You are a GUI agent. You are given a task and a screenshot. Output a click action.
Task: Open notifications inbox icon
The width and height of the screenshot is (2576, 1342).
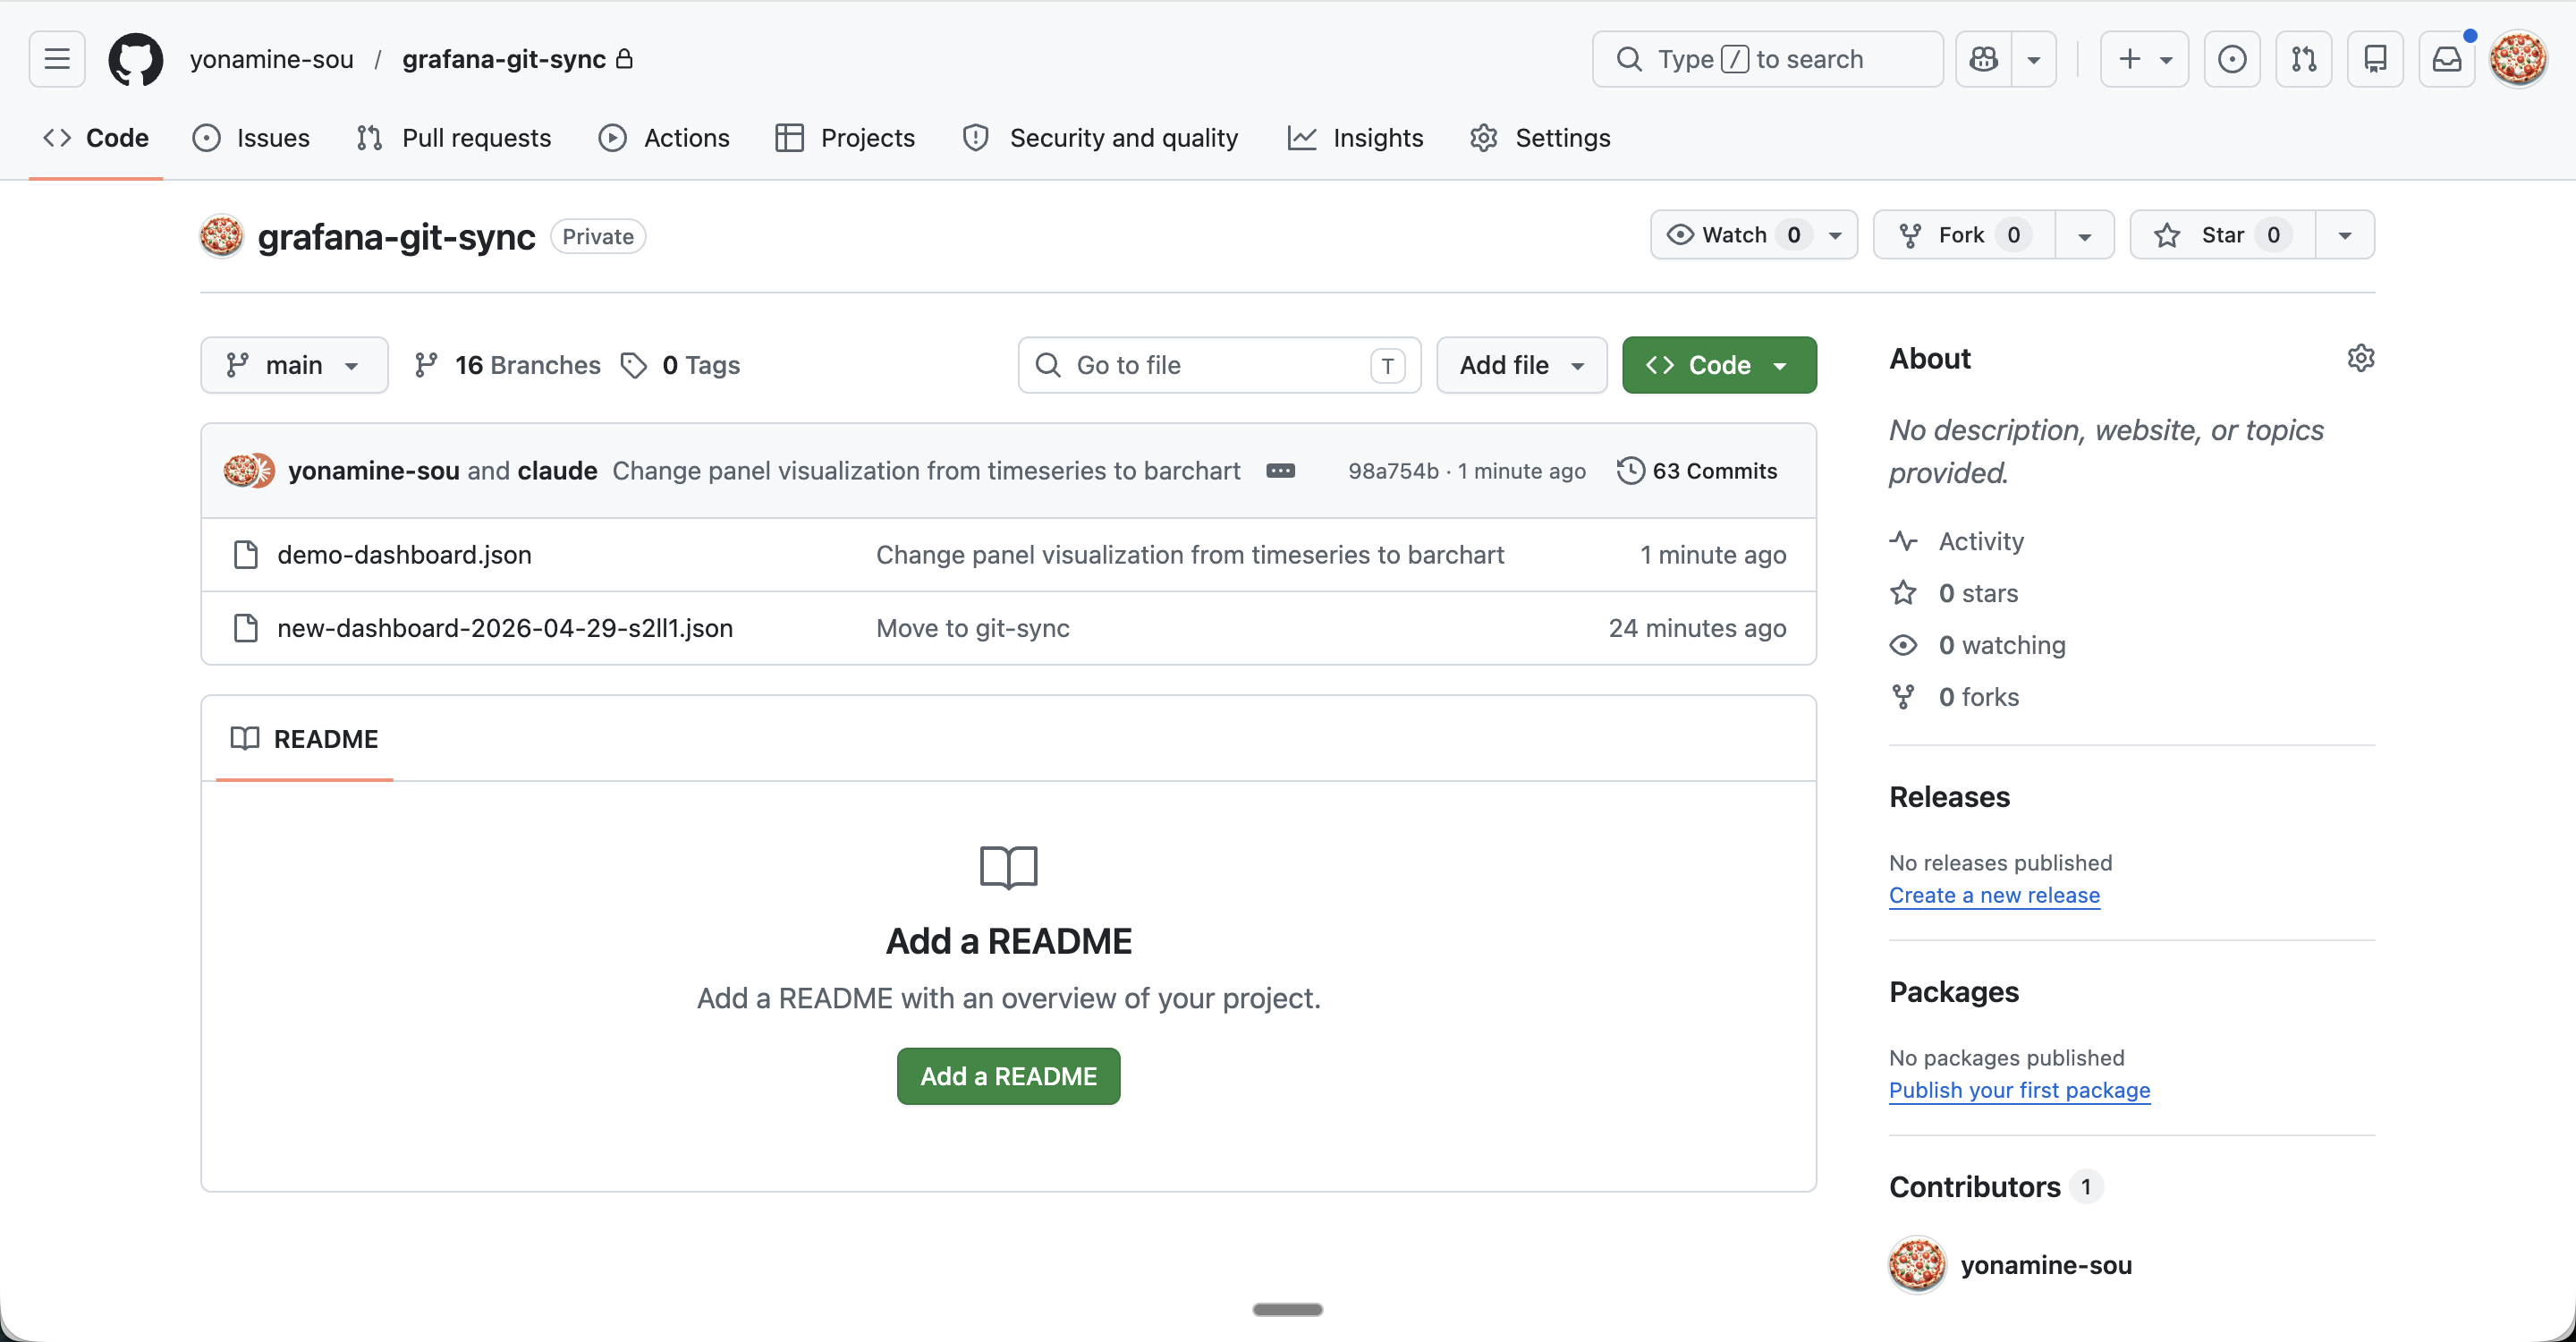coord(2446,59)
